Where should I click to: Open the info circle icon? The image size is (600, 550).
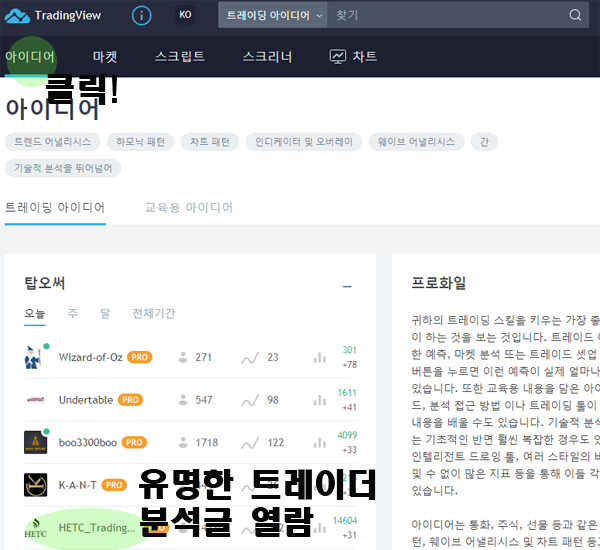click(x=141, y=15)
